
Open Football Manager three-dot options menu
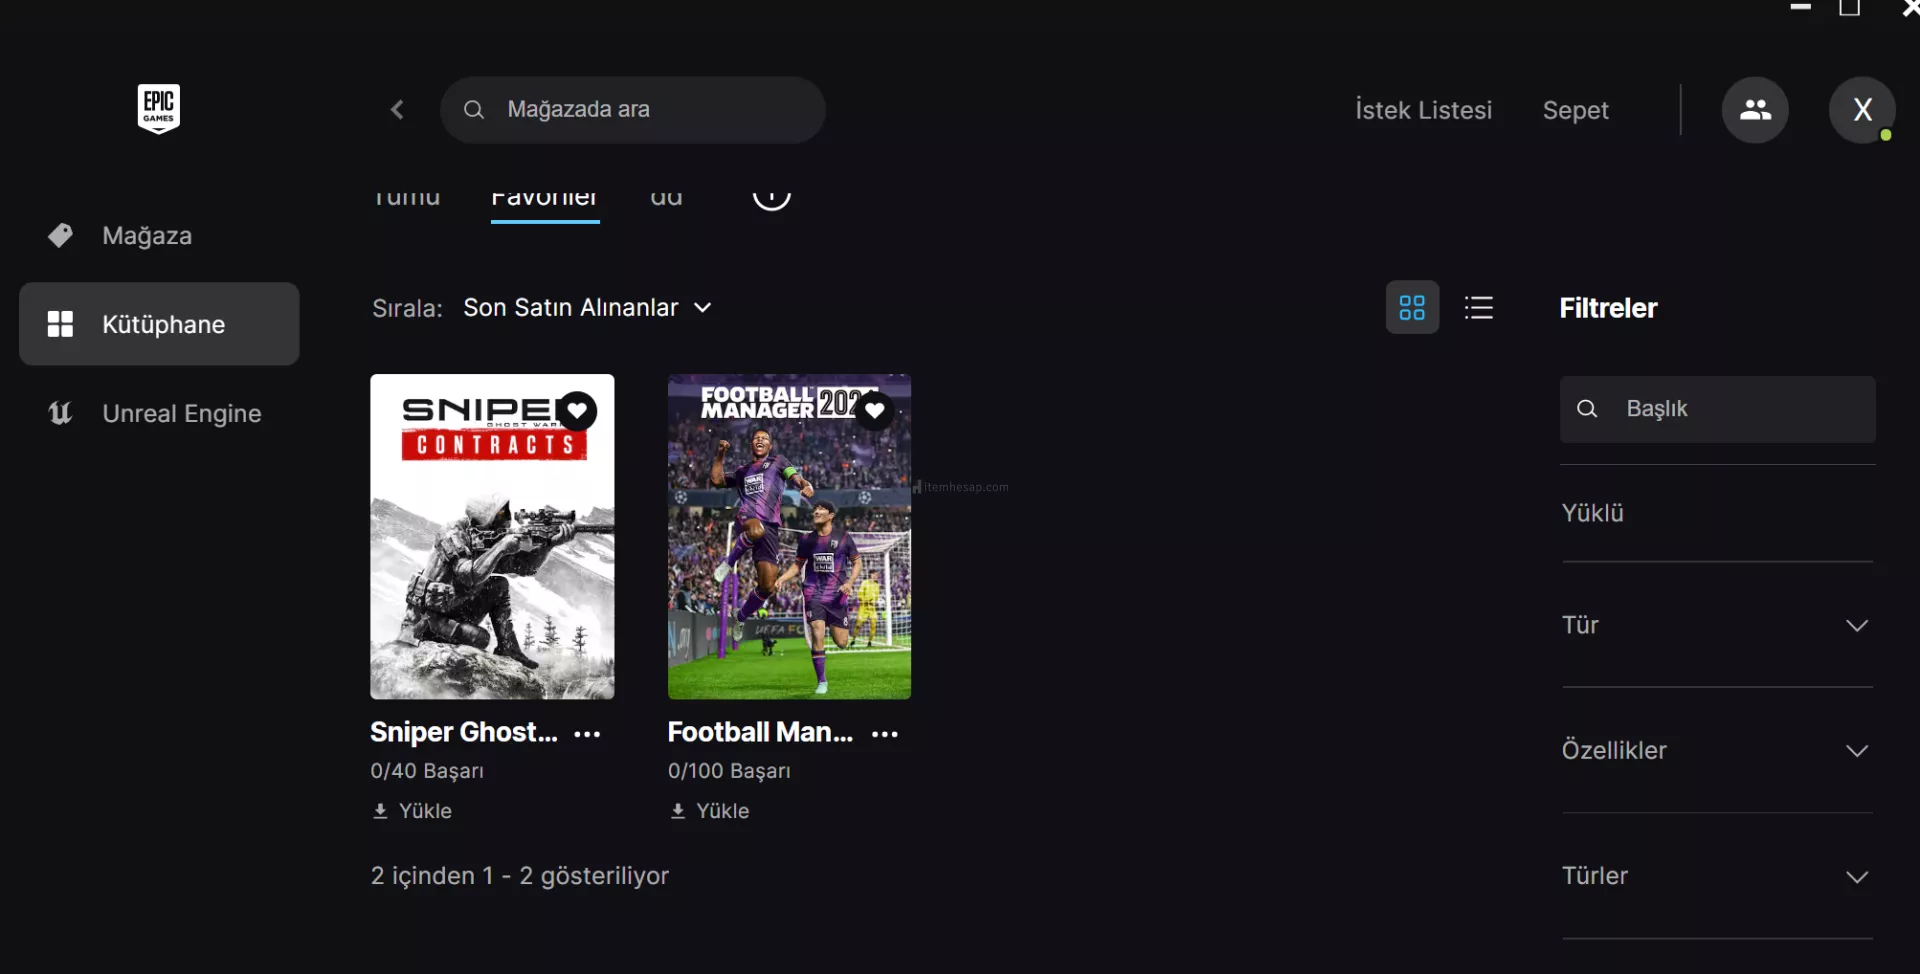[884, 734]
